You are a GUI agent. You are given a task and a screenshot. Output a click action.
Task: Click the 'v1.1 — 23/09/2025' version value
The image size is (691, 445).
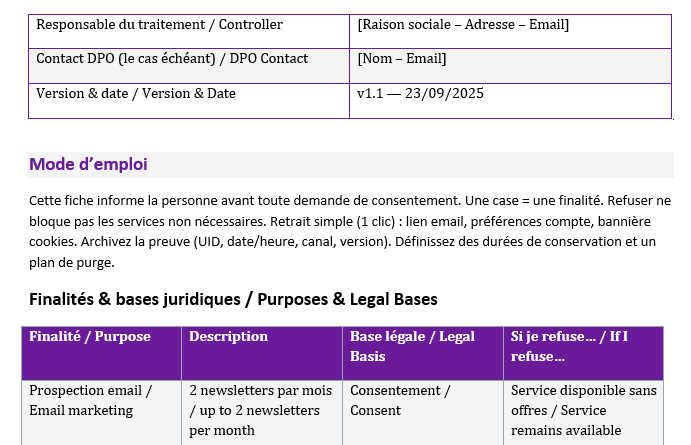(420, 94)
